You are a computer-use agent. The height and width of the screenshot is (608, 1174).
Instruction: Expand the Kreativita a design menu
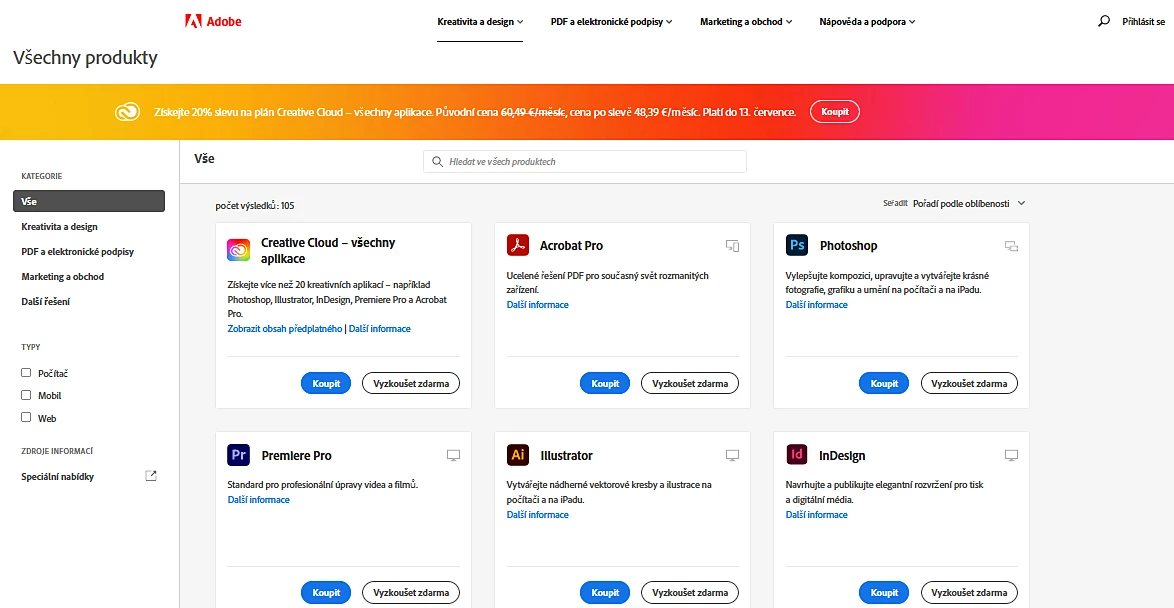click(480, 21)
